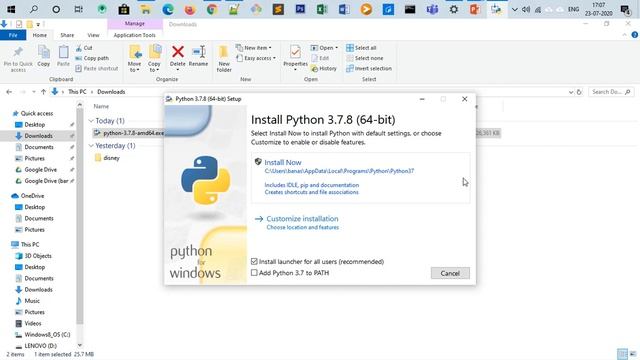
Task: Click the Name column header
Action: [101, 106]
